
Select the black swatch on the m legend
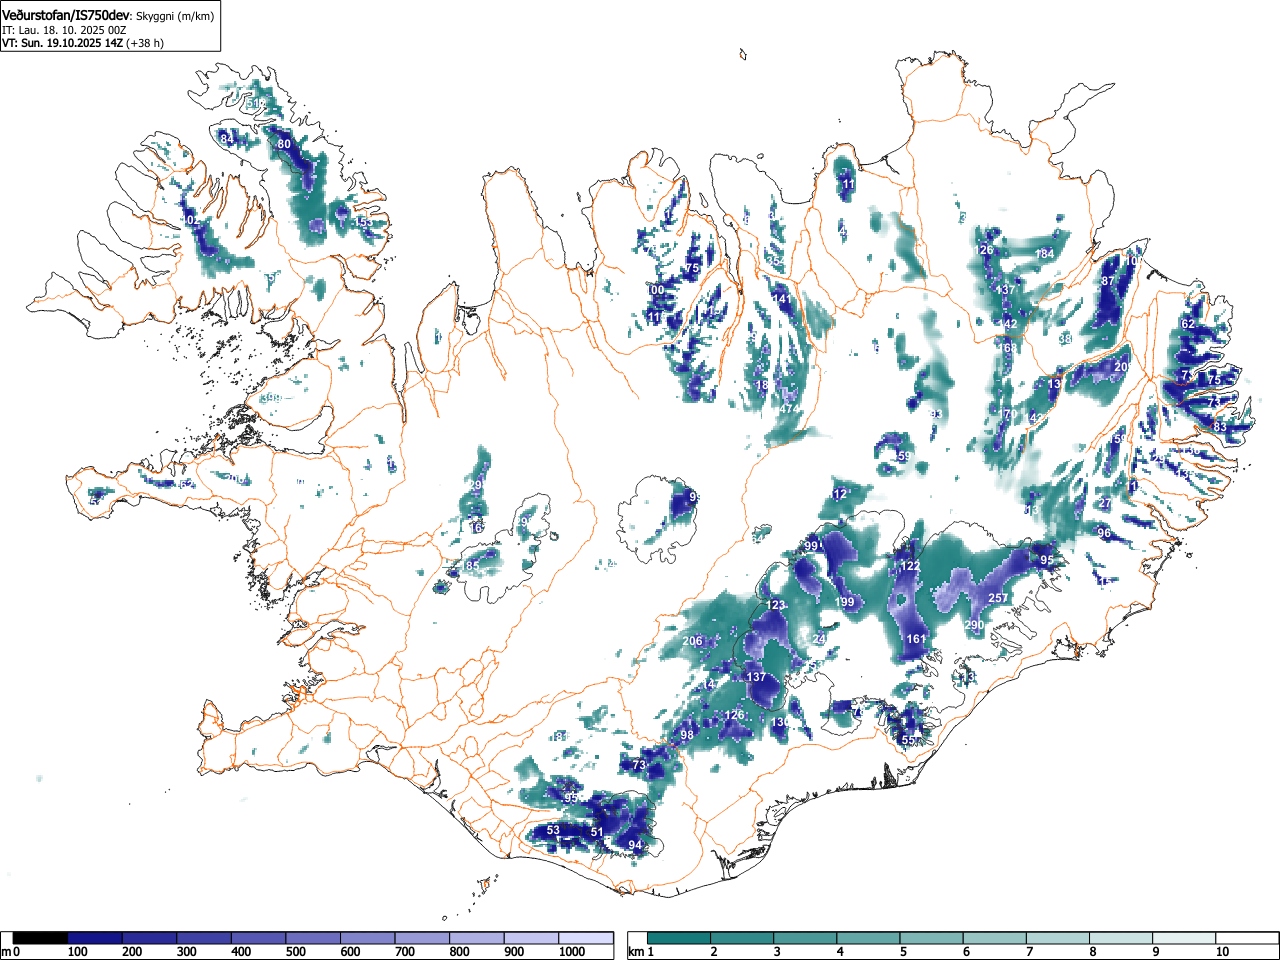tap(39, 938)
